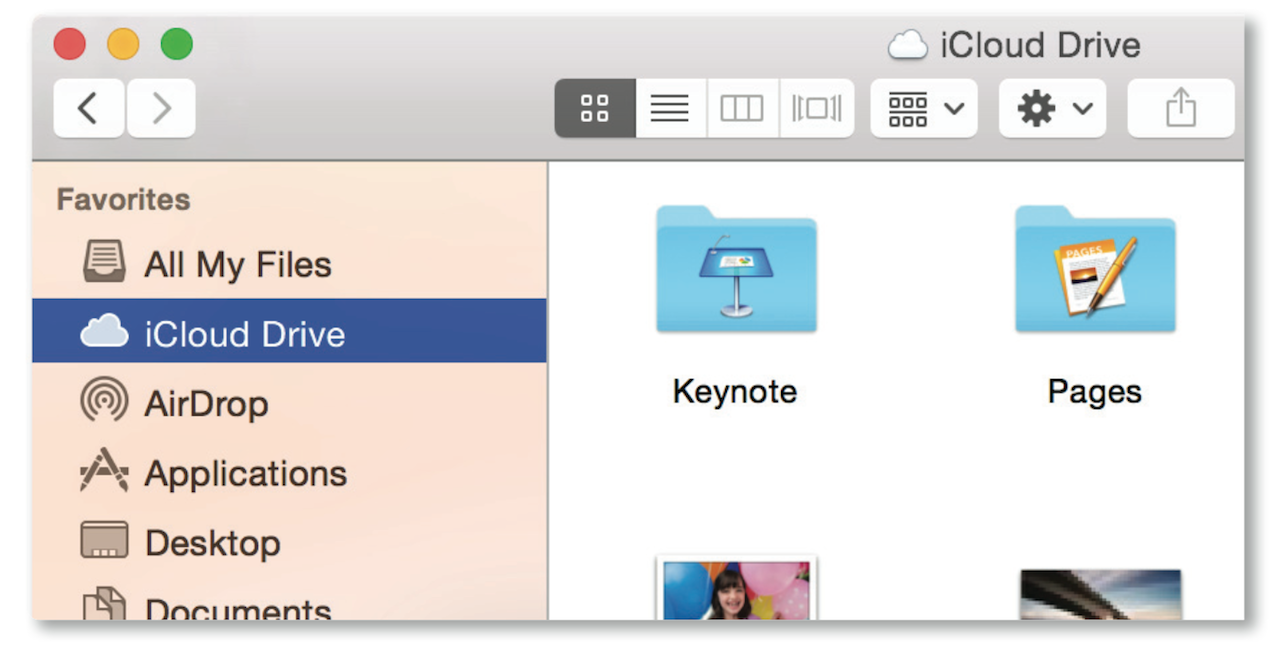Open Applications from the sidebar
Viewport: 1280px width, 654px height.
[x=245, y=473]
